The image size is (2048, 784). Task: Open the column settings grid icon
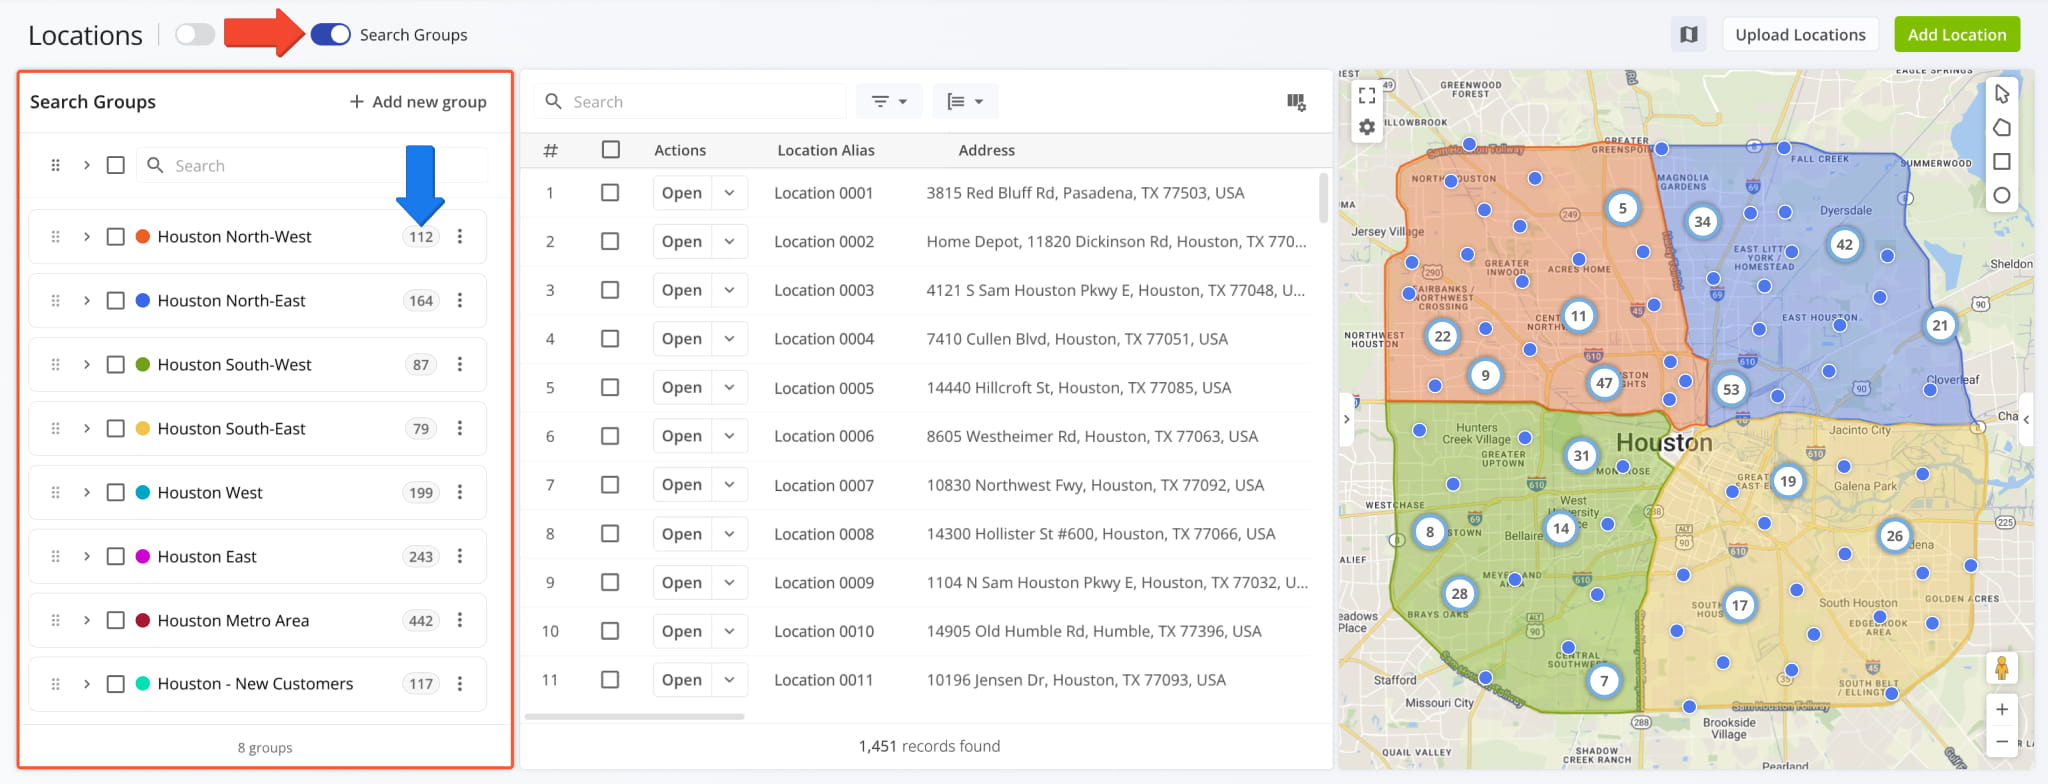1296,102
